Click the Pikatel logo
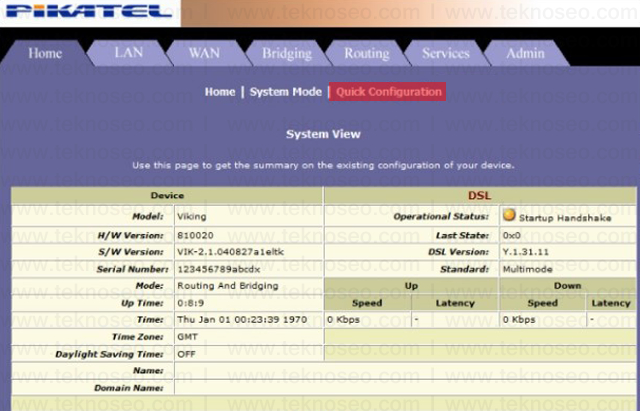The image size is (640, 411). tap(89, 11)
